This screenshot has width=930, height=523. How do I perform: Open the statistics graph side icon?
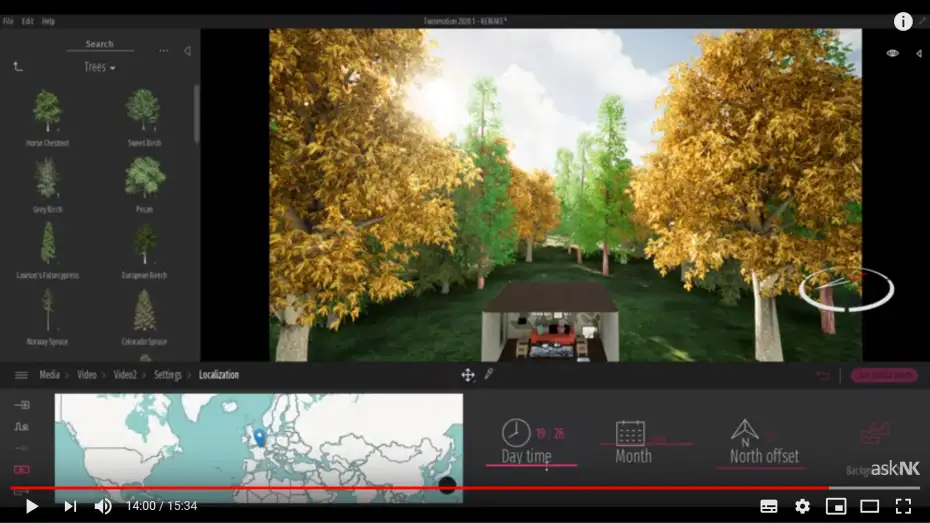(22, 426)
